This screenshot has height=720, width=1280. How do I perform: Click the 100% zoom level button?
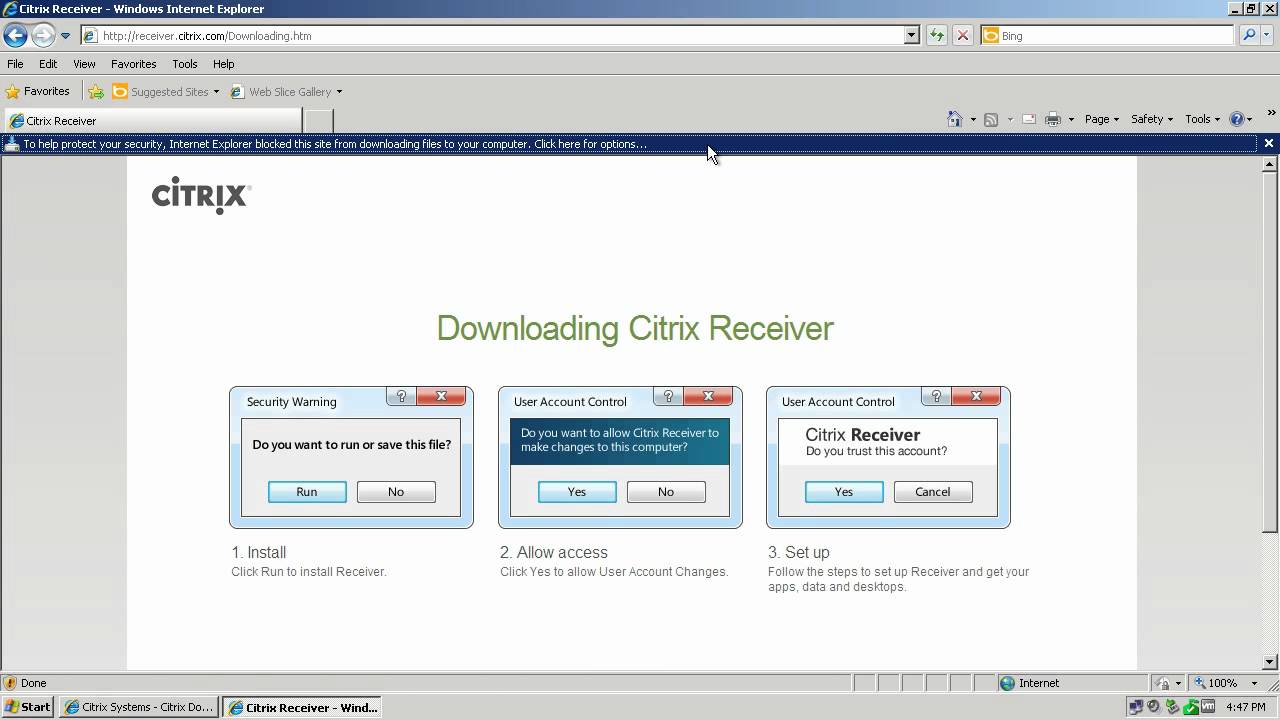[1215, 683]
